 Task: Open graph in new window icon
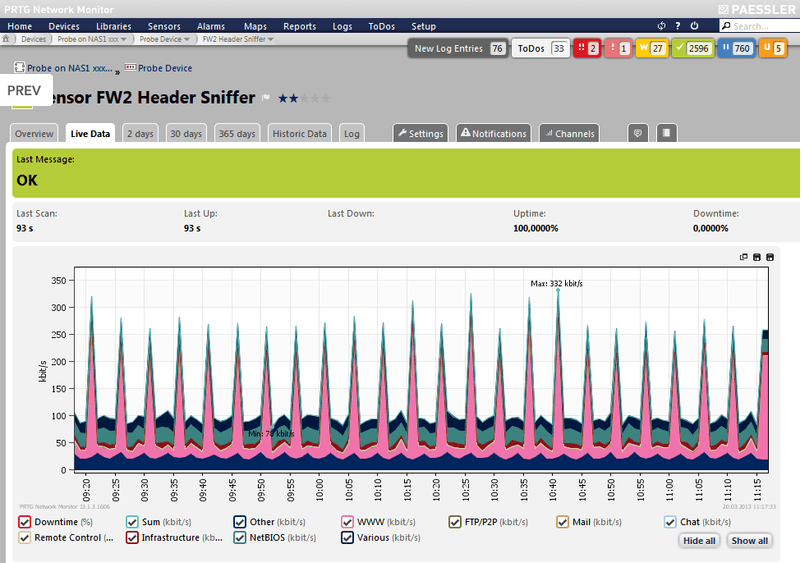click(744, 257)
